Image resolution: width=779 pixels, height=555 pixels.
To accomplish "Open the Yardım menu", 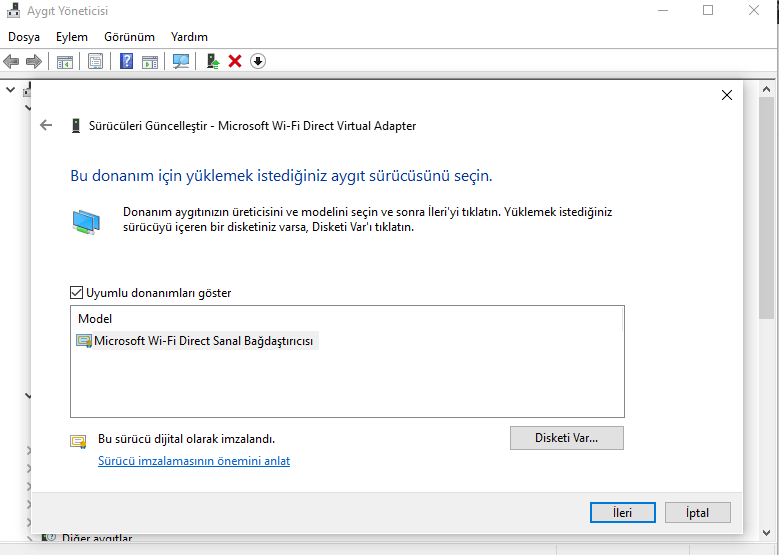I will click(x=189, y=37).
